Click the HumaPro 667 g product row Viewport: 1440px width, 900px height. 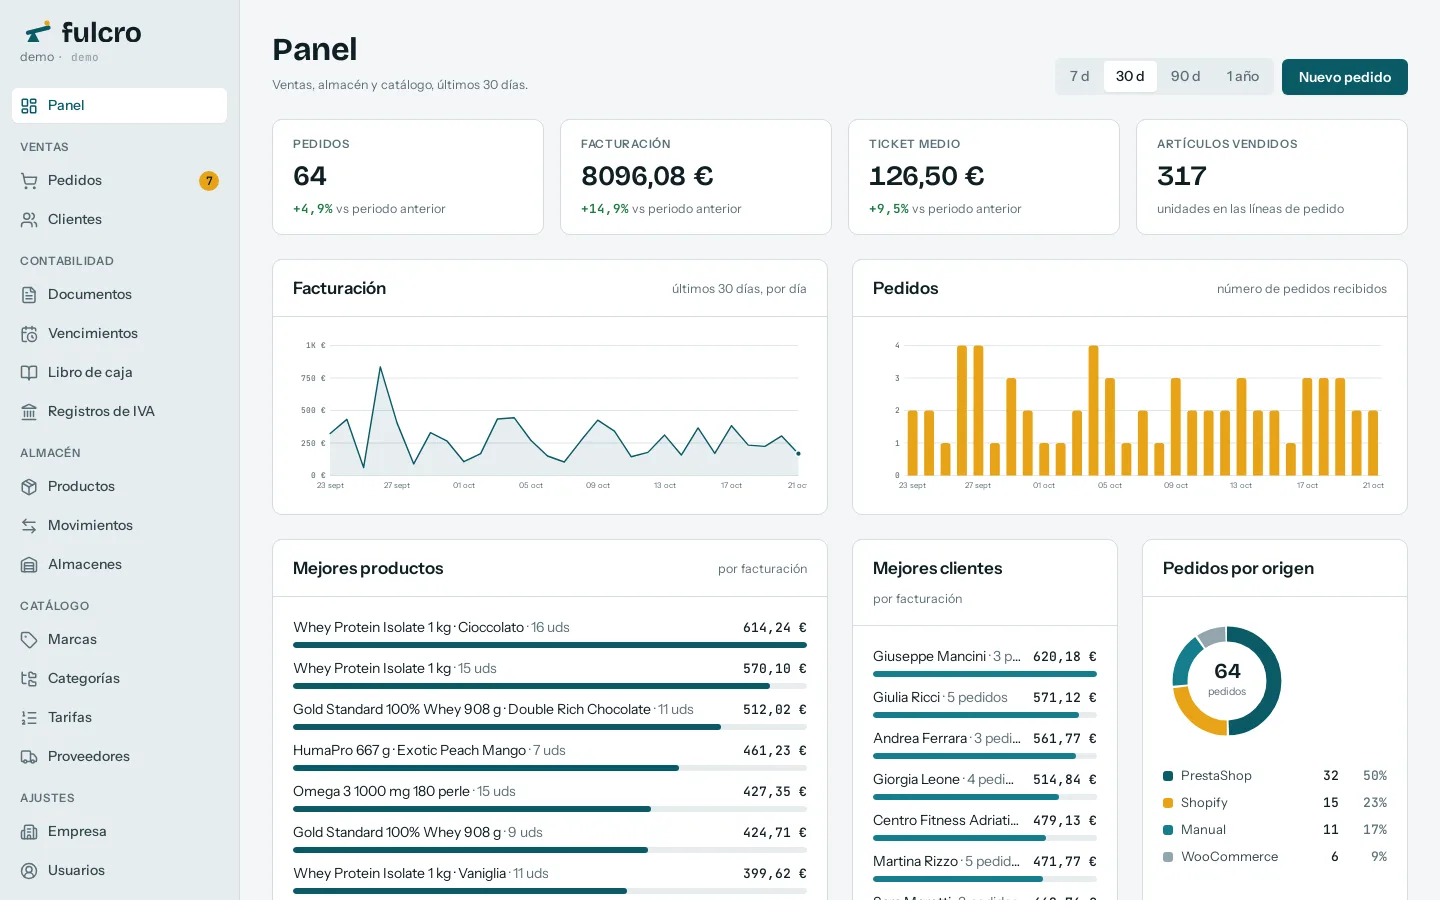coord(550,757)
